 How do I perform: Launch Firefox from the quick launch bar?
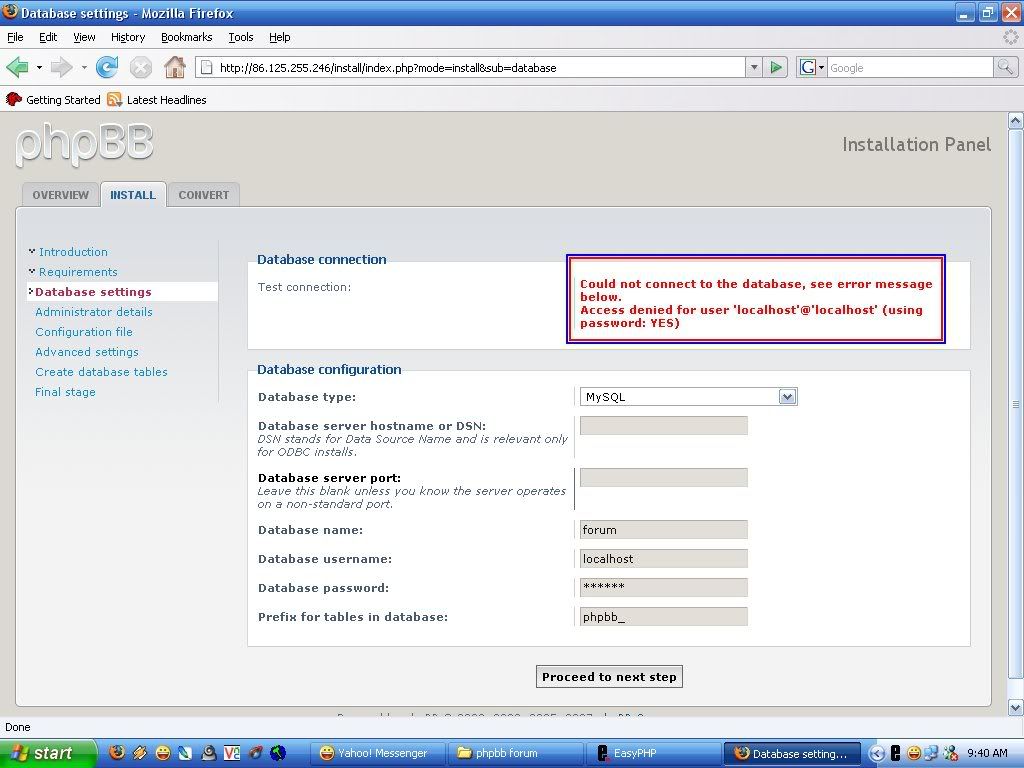(116, 753)
